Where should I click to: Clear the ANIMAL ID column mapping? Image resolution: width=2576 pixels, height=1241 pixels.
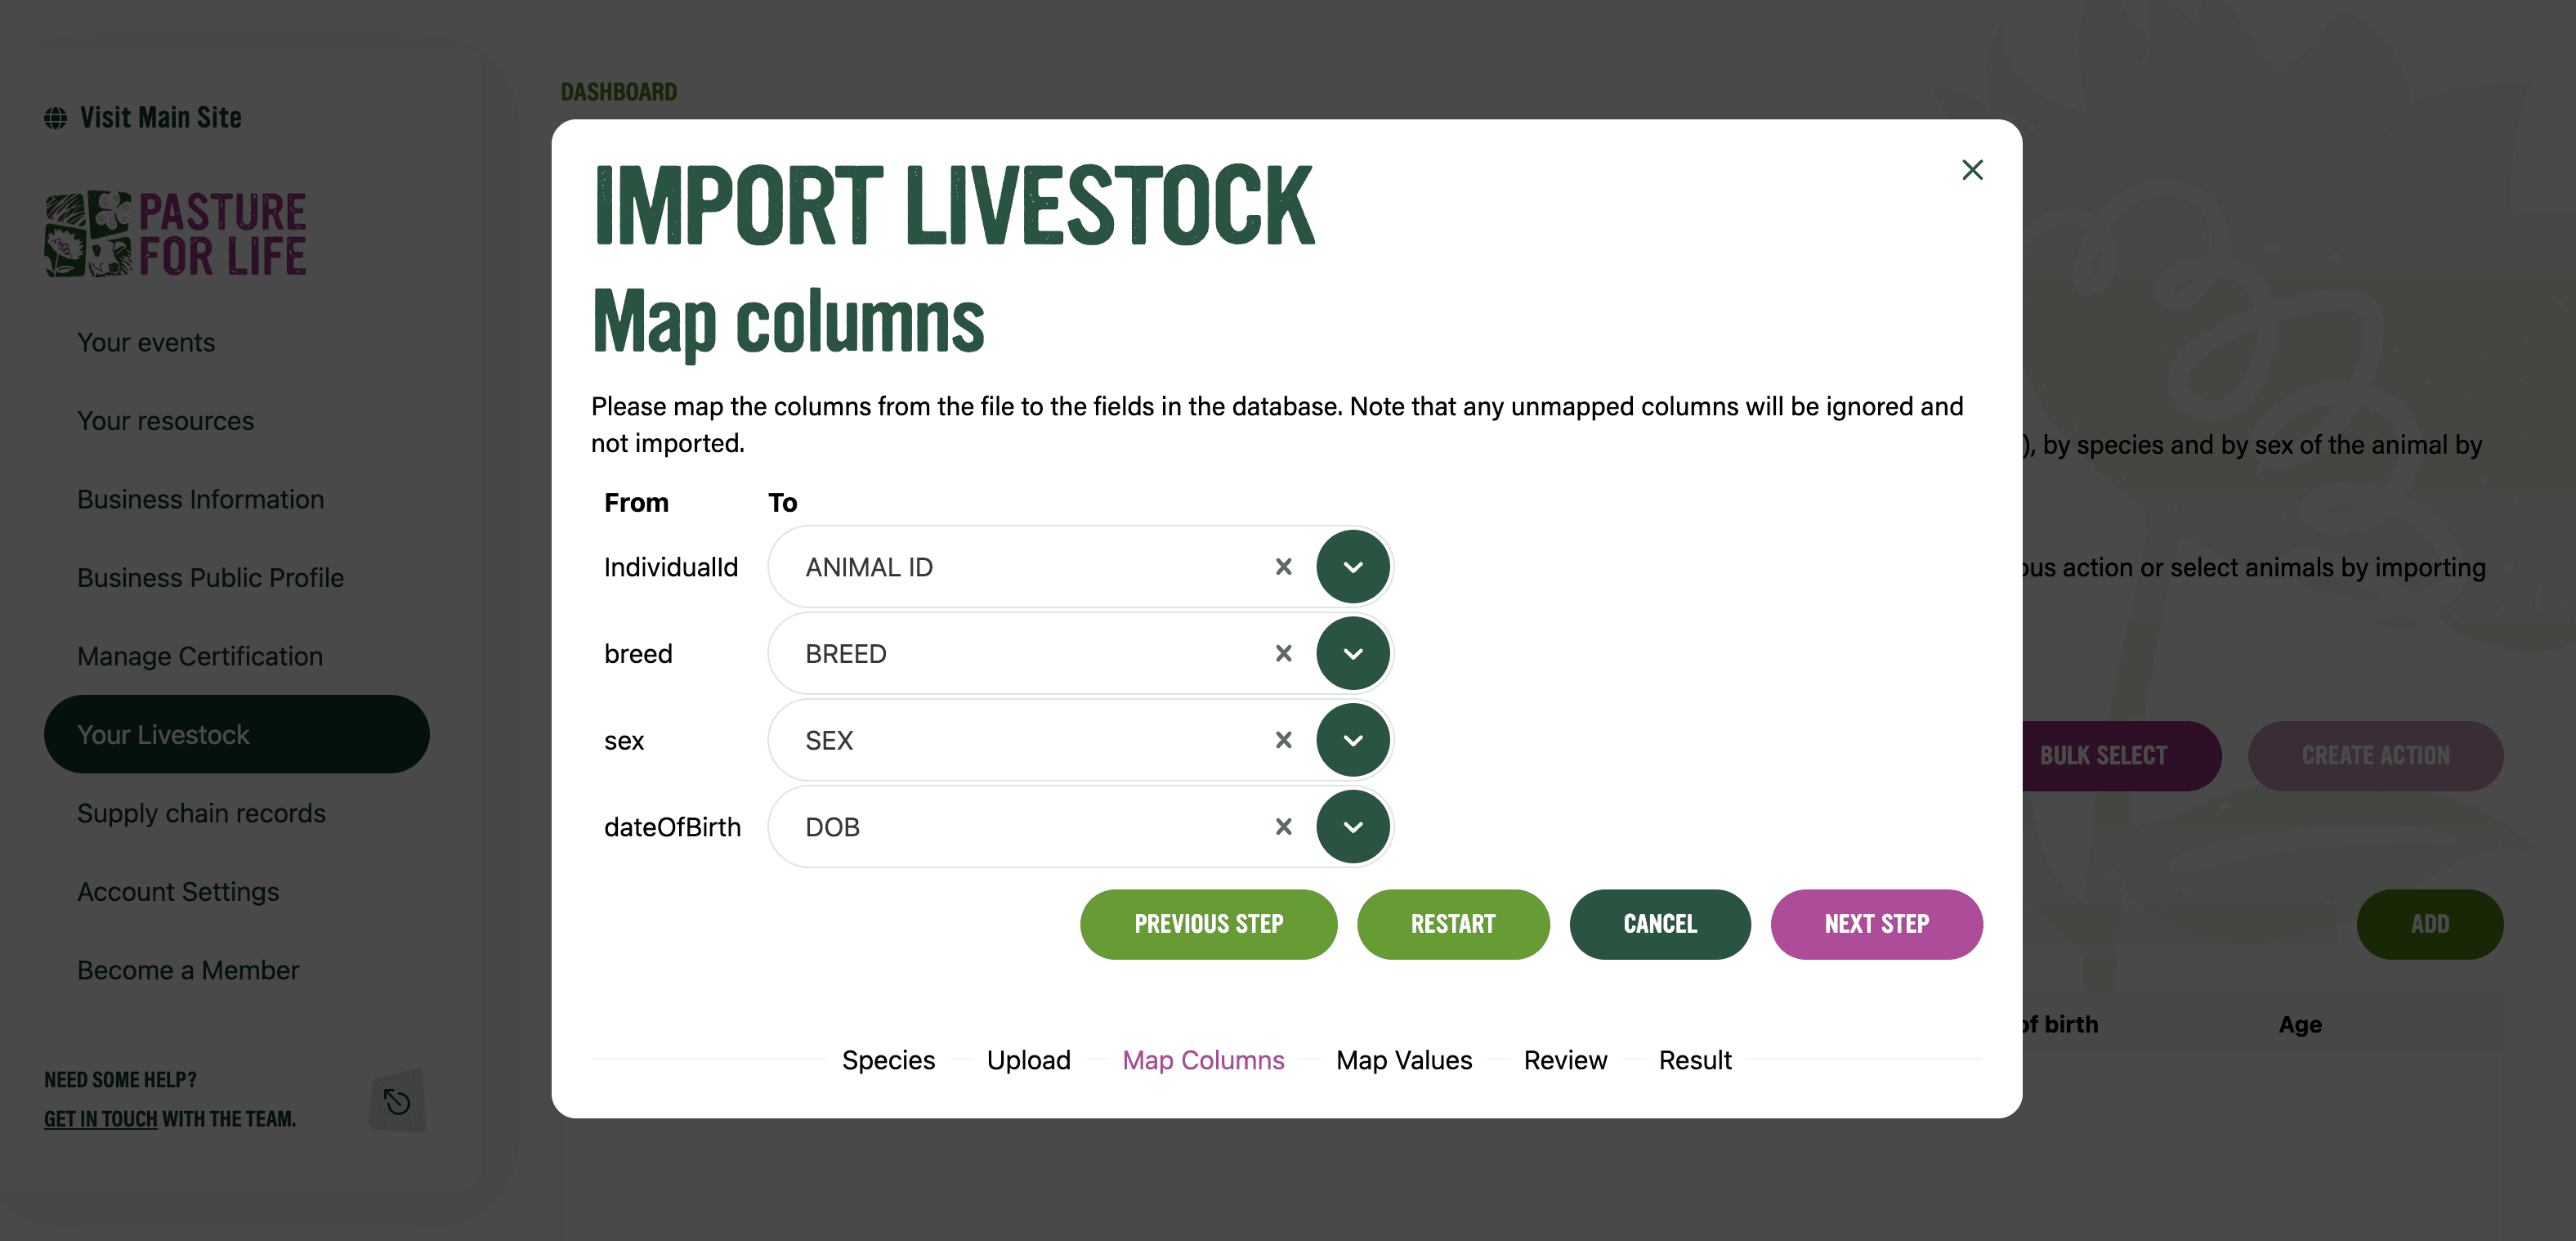coord(1283,566)
